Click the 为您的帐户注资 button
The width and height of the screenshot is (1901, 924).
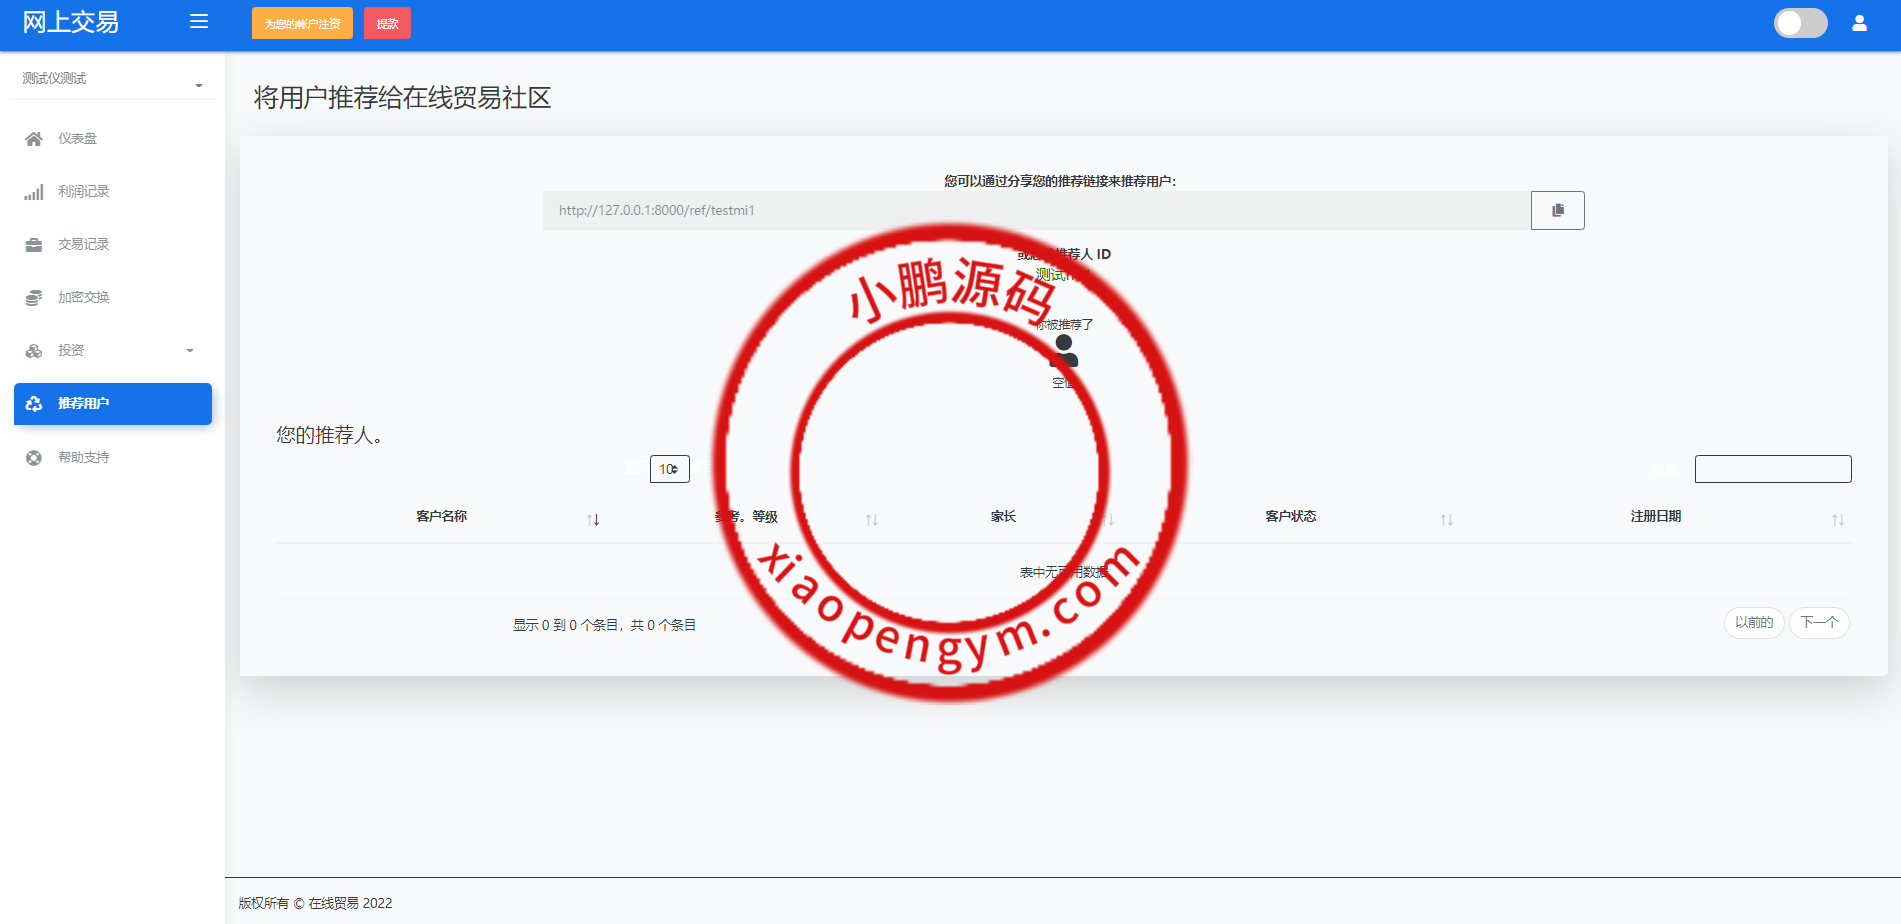click(301, 22)
